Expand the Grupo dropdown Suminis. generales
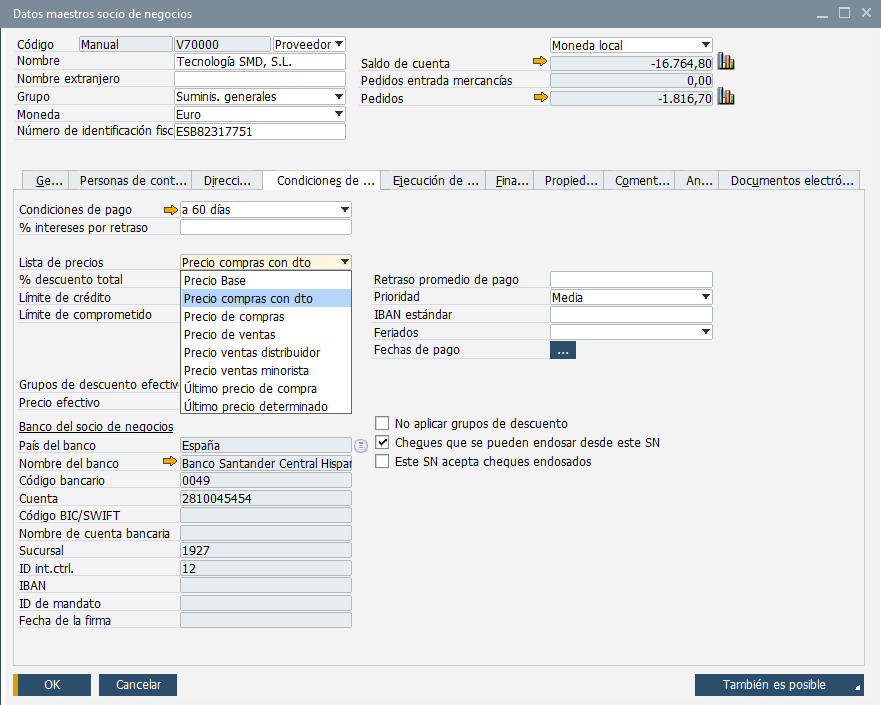The width and height of the screenshot is (881, 705). click(339, 97)
